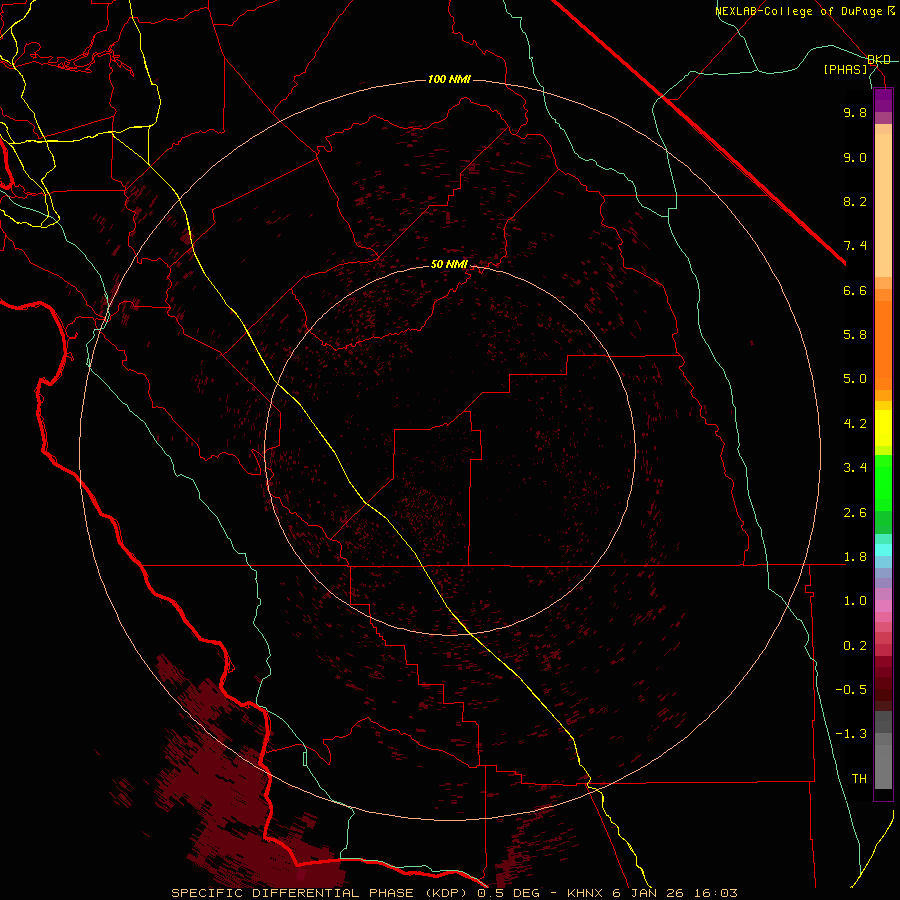
Task: Select the 4.2 value on the scale
Action: 855,424
